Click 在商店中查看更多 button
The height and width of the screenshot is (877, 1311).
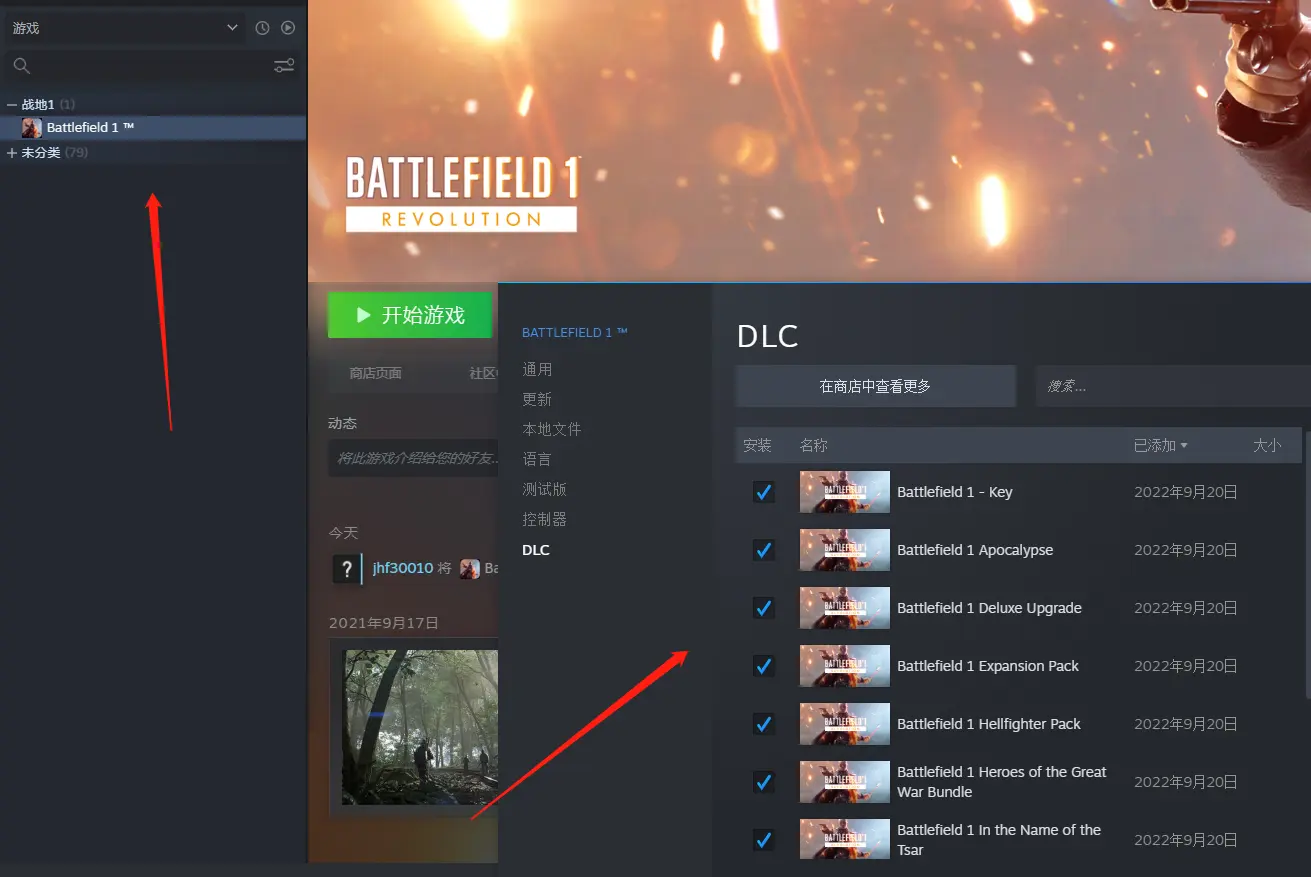click(875, 386)
